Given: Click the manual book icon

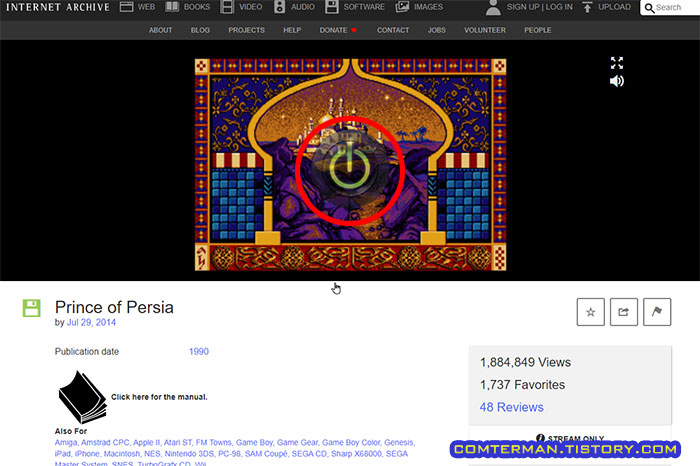Looking at the screenshot, I should 82,397.
